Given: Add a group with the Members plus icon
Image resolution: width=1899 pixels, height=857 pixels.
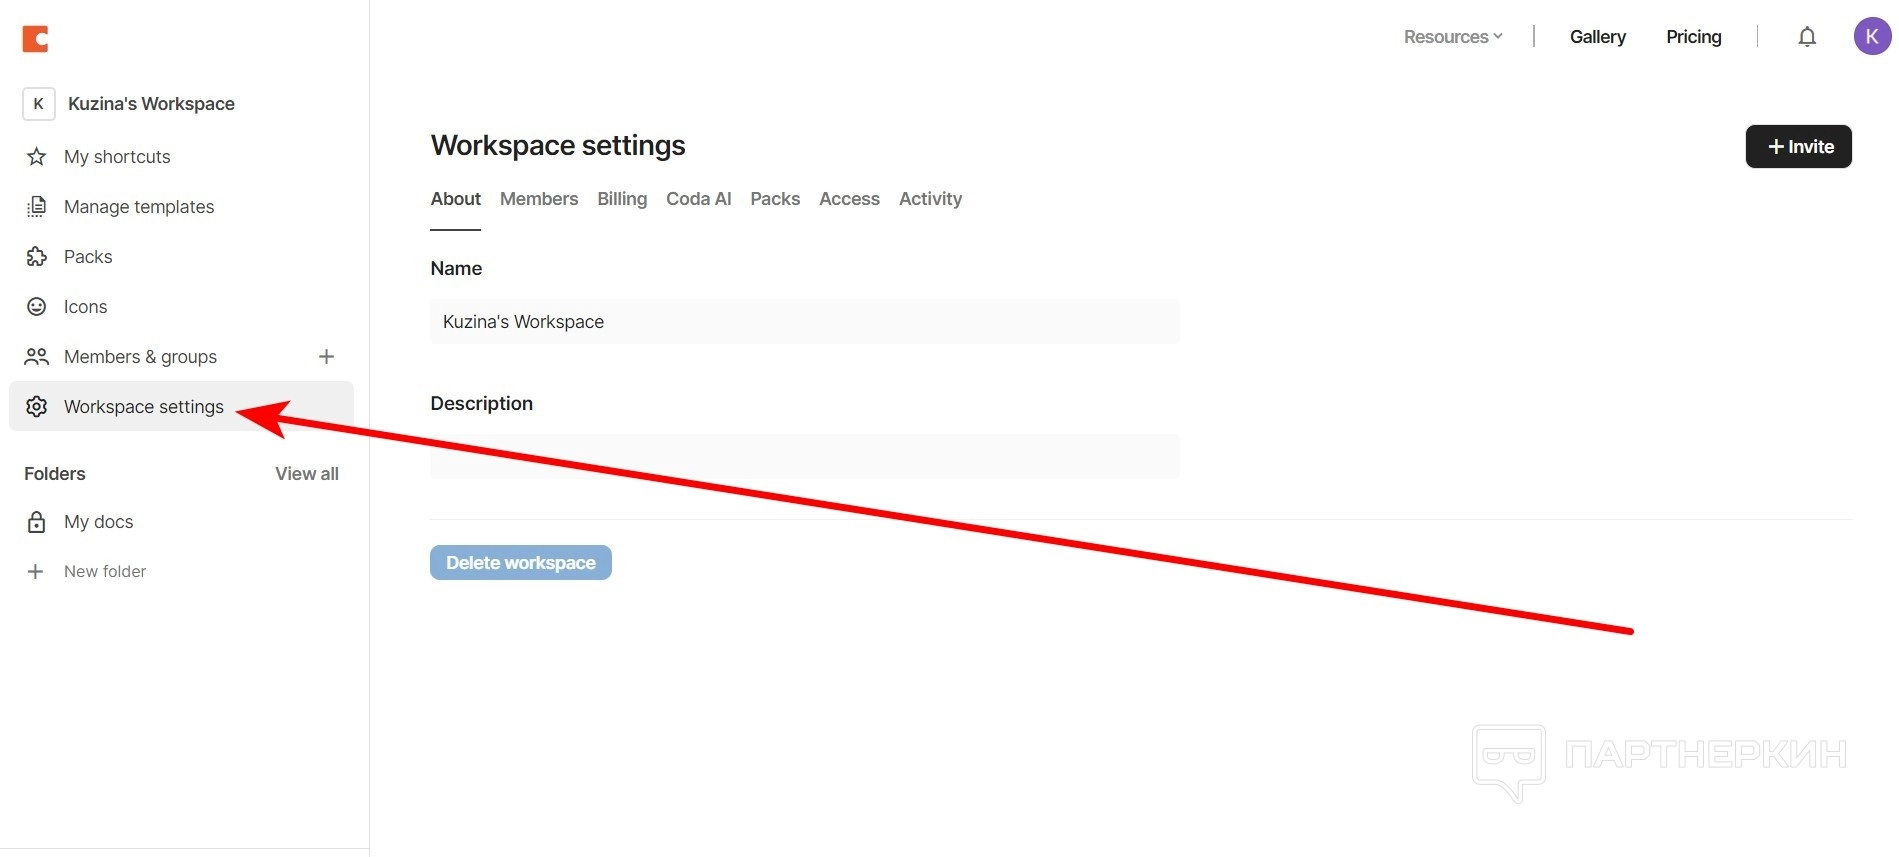Looking at the screenshot, I should tap(326, 357).
